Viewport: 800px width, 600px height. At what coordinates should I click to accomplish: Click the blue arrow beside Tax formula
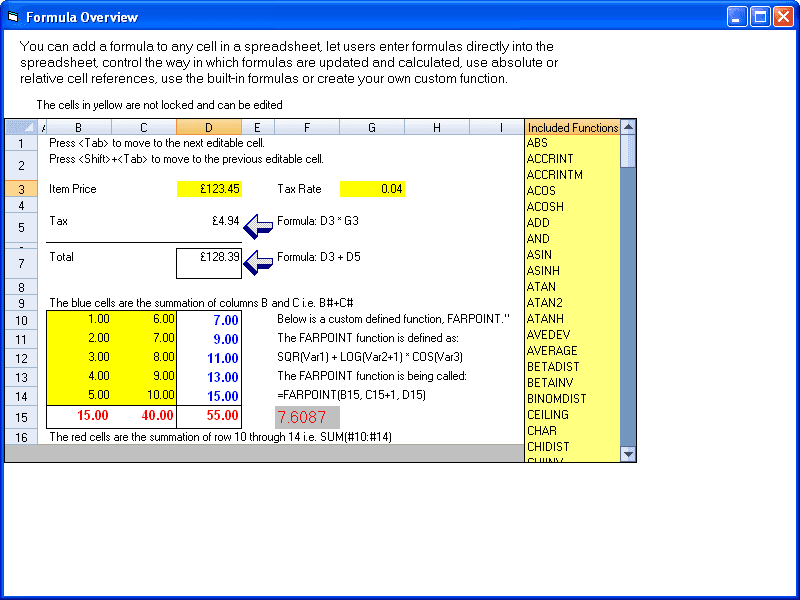tap(258, 226)
